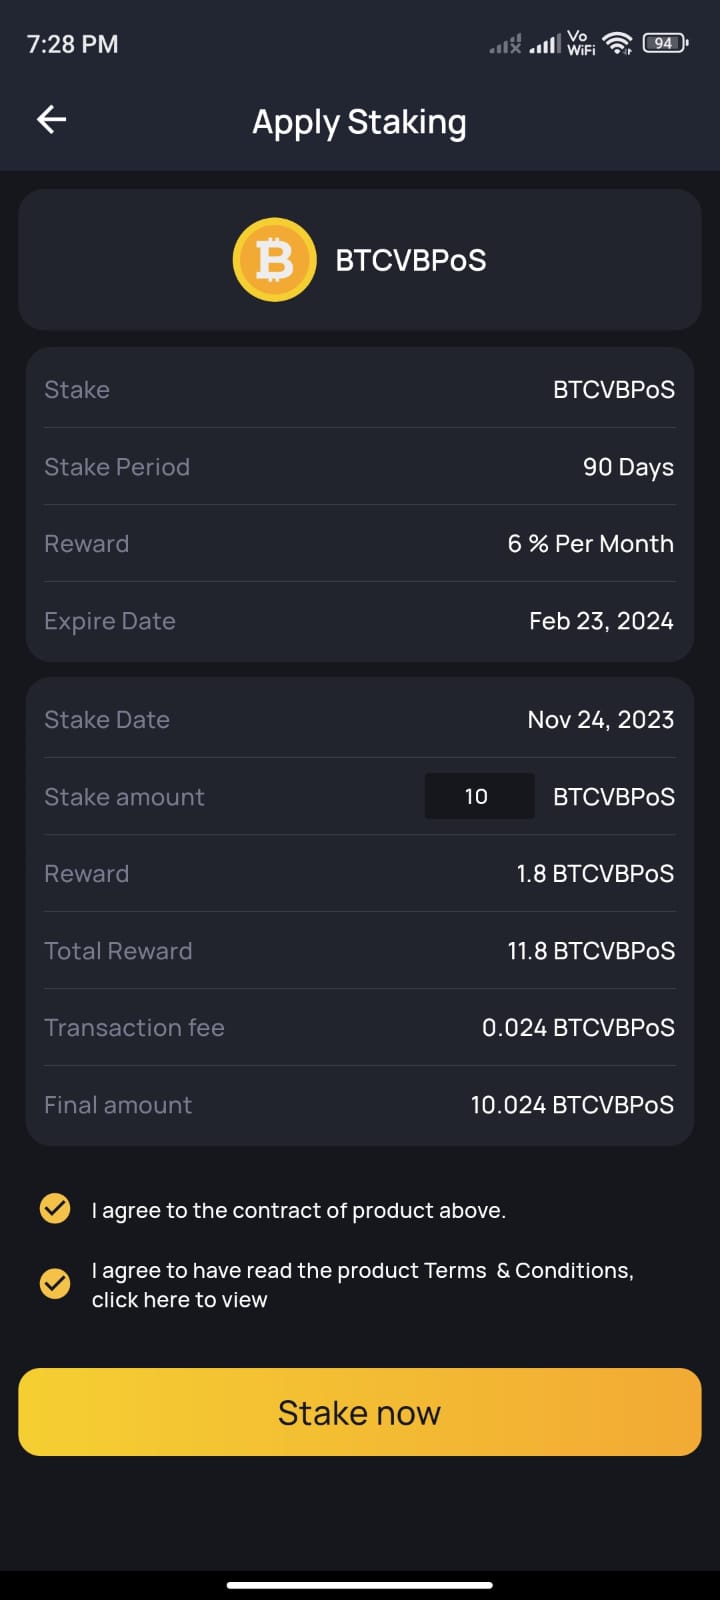The width and height of the screenshot is (720, 1600).
Task: Tap the 10.024 BTCVBPoS final amount
Action: (x=572, y=1105)
